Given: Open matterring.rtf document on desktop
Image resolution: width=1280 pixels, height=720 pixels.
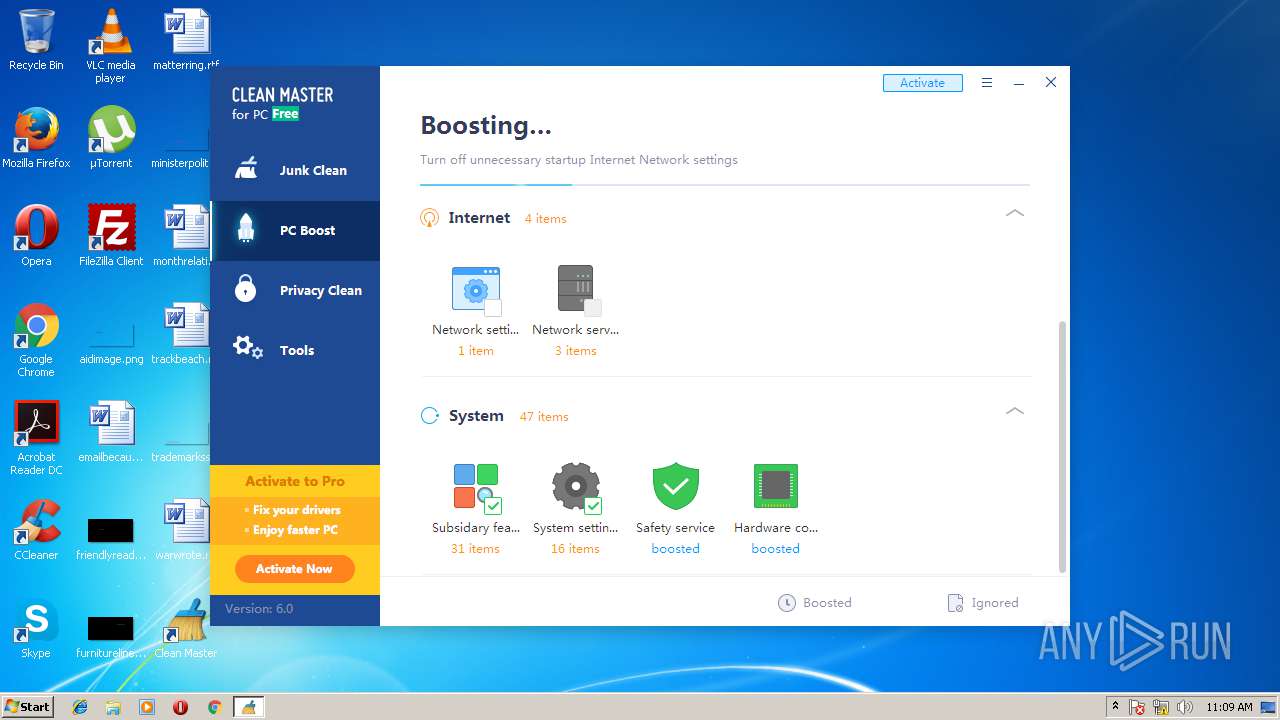Looking at the screenshot, I should point(186,40).
